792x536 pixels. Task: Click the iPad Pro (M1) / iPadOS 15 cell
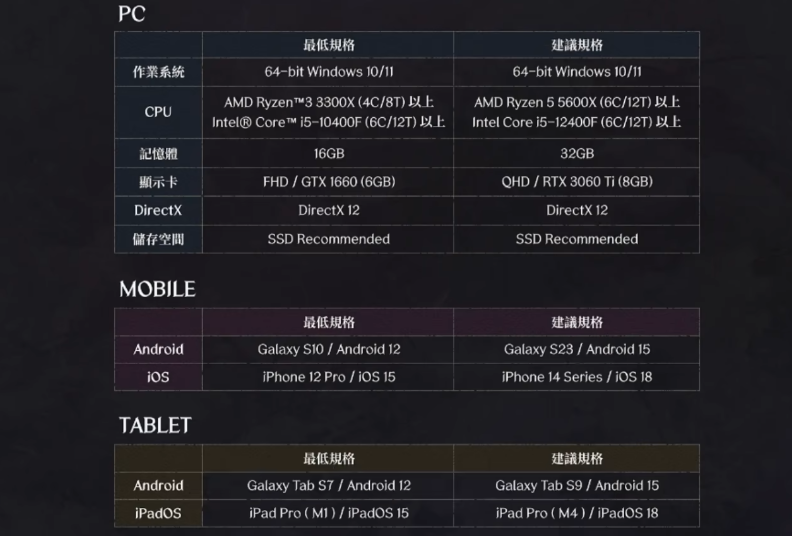328,513
